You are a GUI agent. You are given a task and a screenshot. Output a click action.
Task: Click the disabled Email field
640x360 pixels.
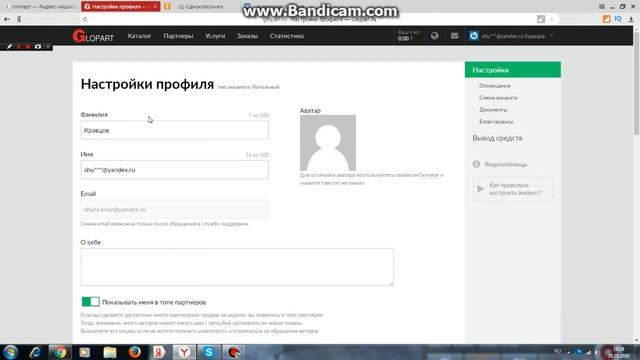click(175, 209)
